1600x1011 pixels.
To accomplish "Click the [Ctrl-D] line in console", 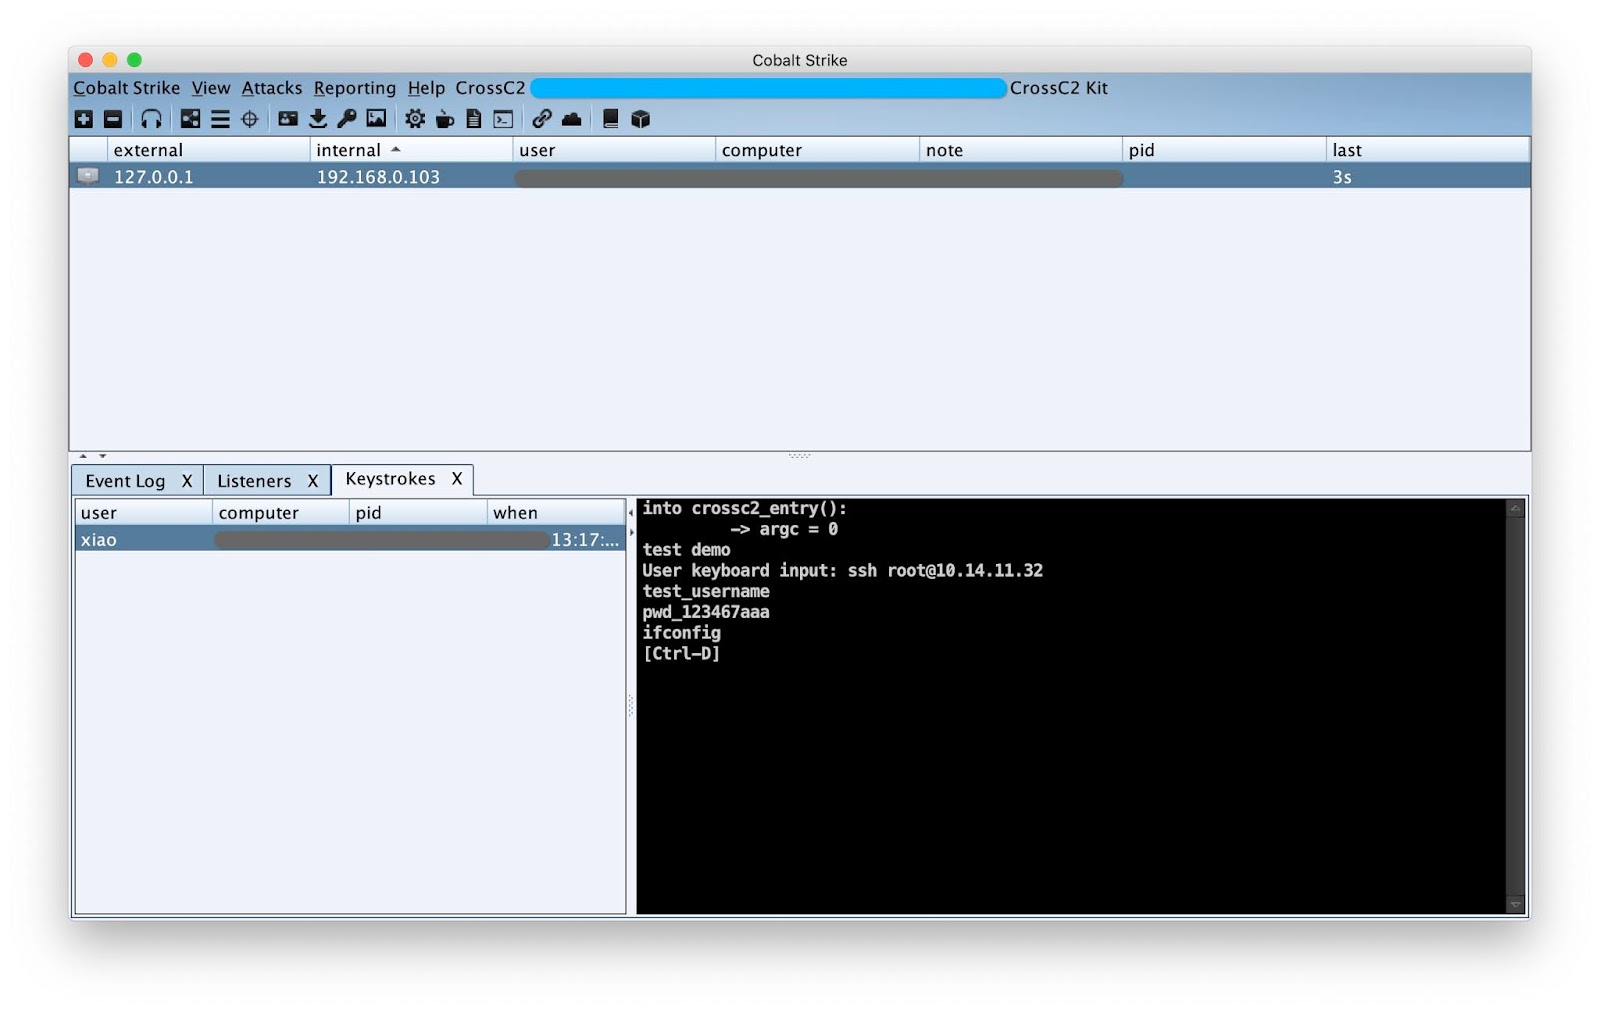I will click(x=681, y=654).
